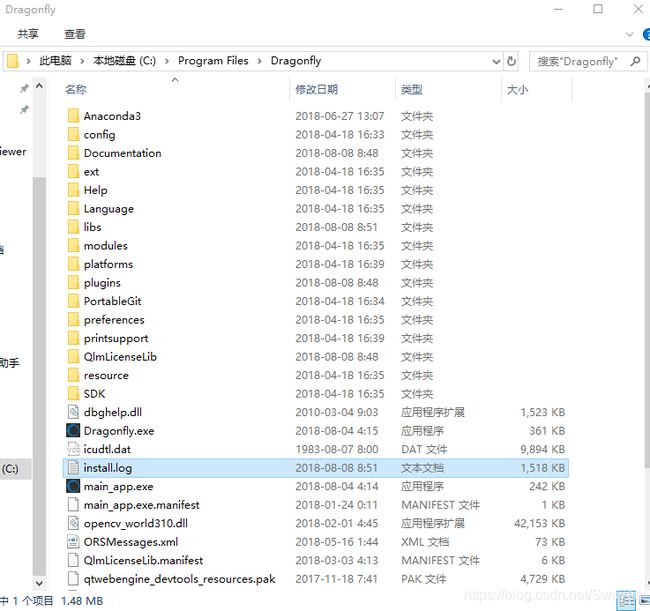Select the main_app.exe application icon
This screenshot has width=650, height=611.
click(x=73, y=486)
